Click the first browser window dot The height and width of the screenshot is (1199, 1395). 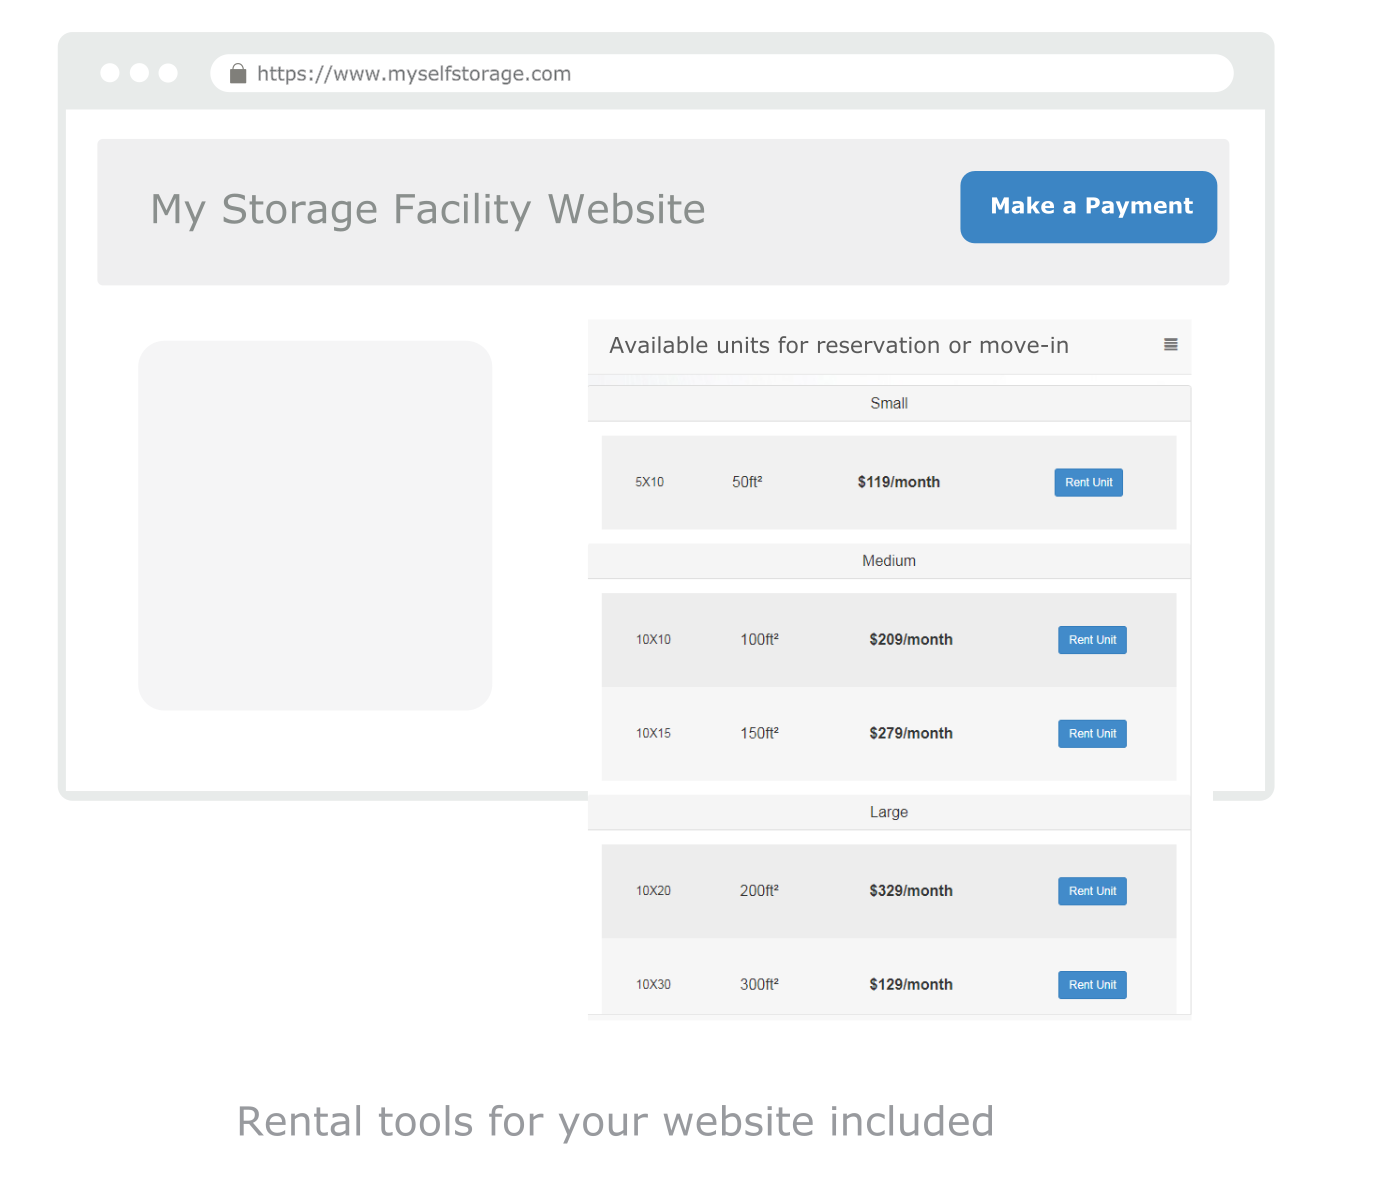pos(109,72)
